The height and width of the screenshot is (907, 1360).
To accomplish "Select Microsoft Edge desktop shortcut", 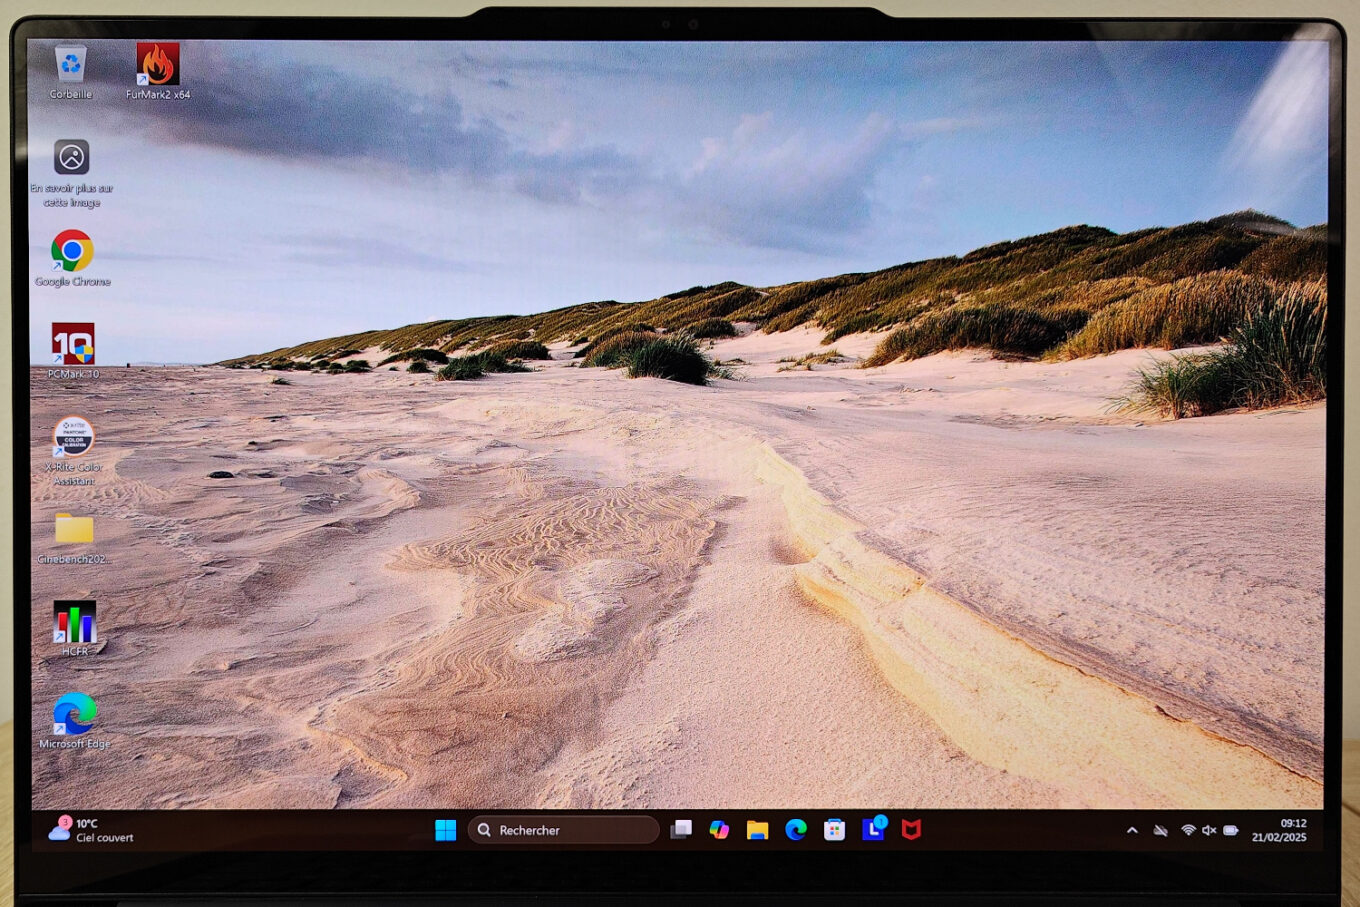I will [x=75, y=714].
